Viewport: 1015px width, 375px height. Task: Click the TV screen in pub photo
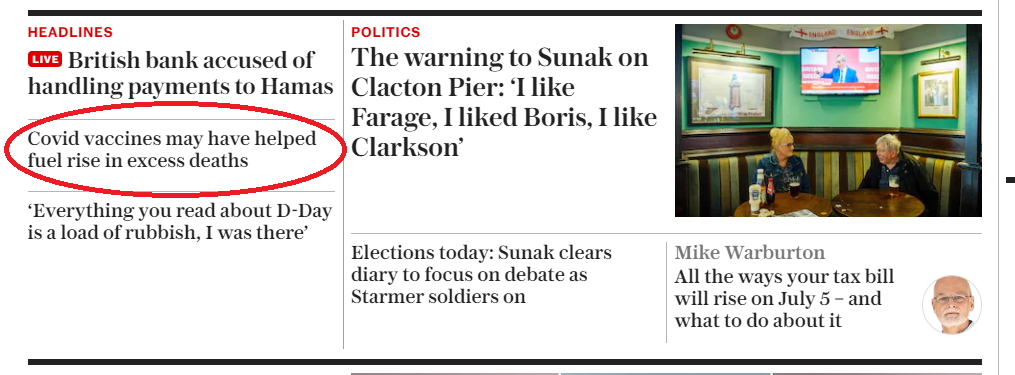point(840,70)
